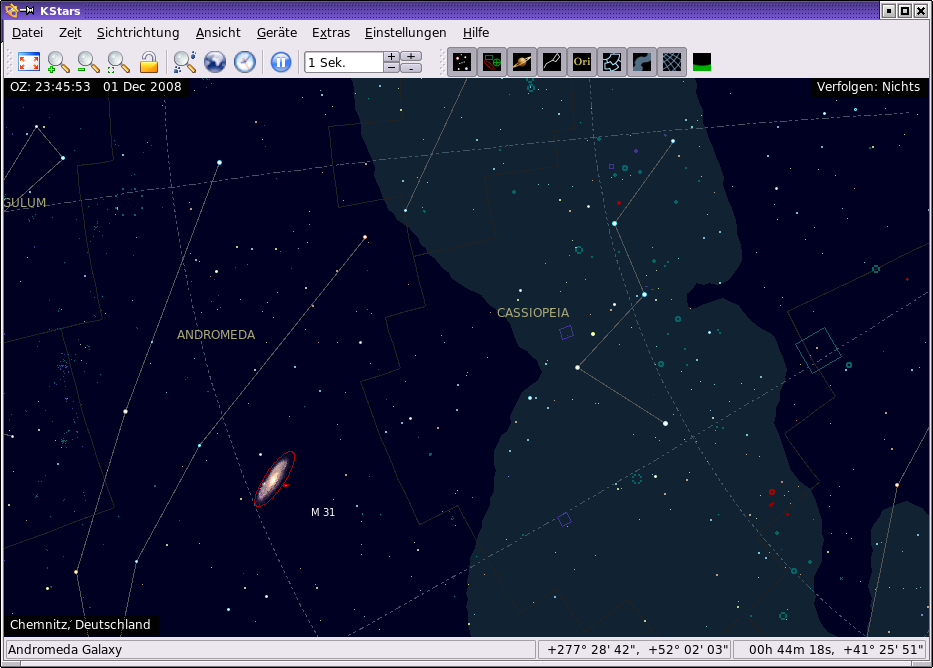Toggle the solar system planet display
The image size is (933, 668).
click(522, 62)
